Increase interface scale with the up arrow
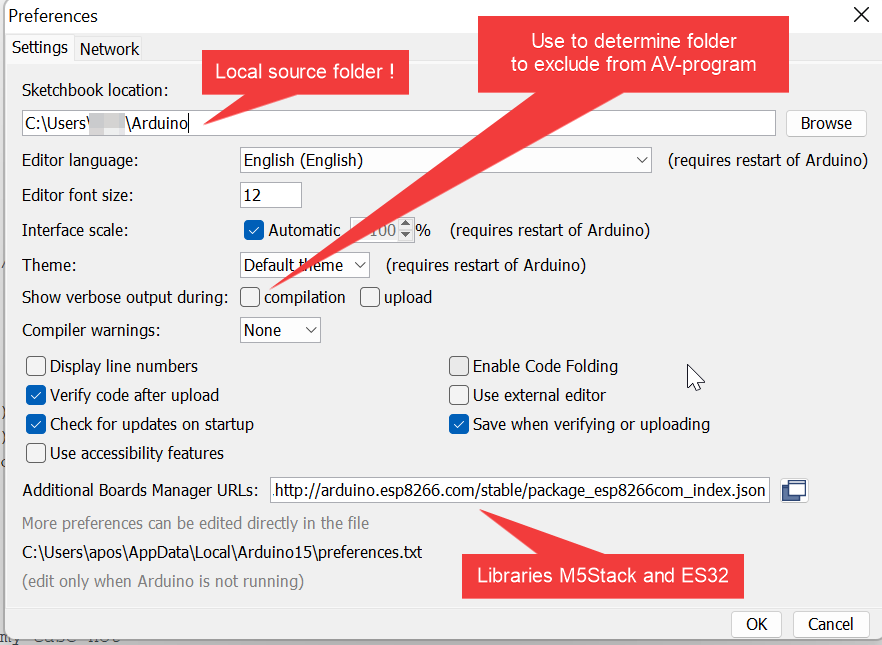Image resolution: width=882 pixels, height=645 pixels. tap(406, 224)
